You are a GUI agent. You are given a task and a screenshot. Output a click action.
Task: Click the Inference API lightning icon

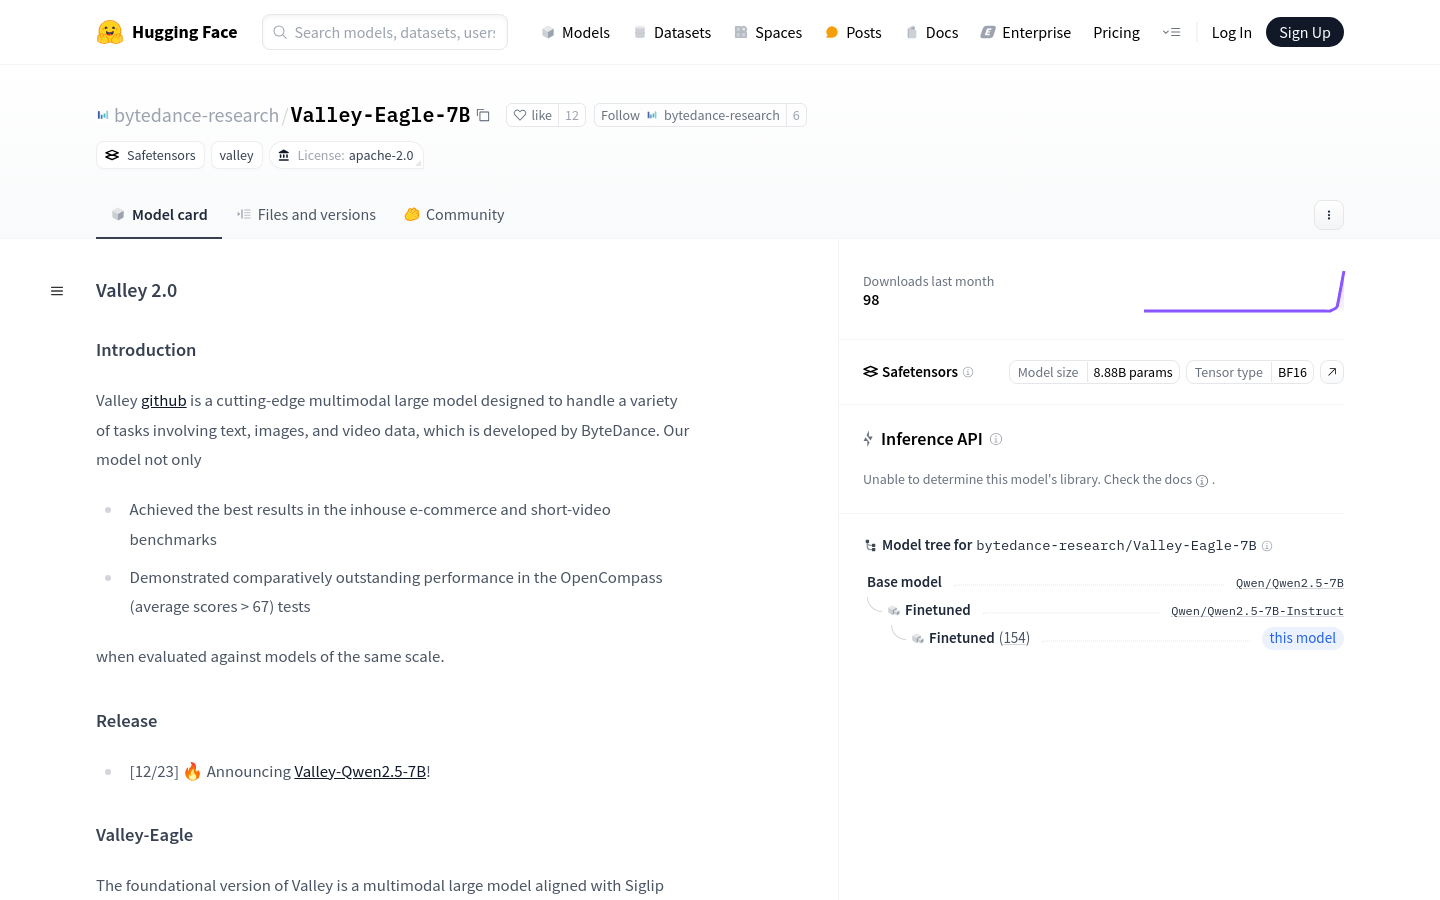coord(868,439)
